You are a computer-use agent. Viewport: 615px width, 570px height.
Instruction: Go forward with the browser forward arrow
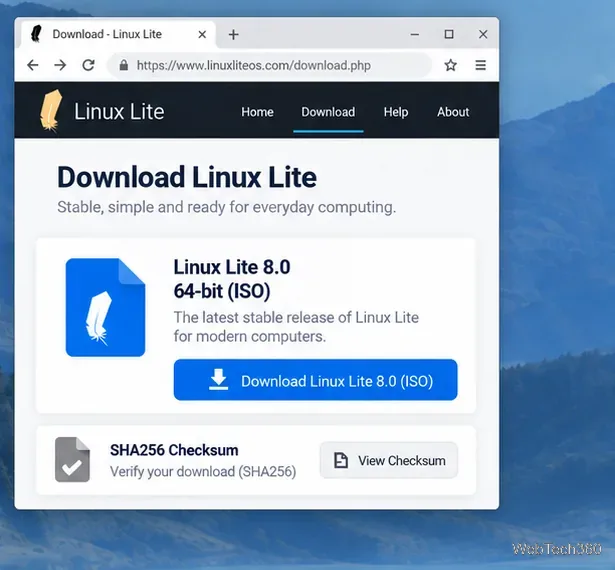pos(60,65)
